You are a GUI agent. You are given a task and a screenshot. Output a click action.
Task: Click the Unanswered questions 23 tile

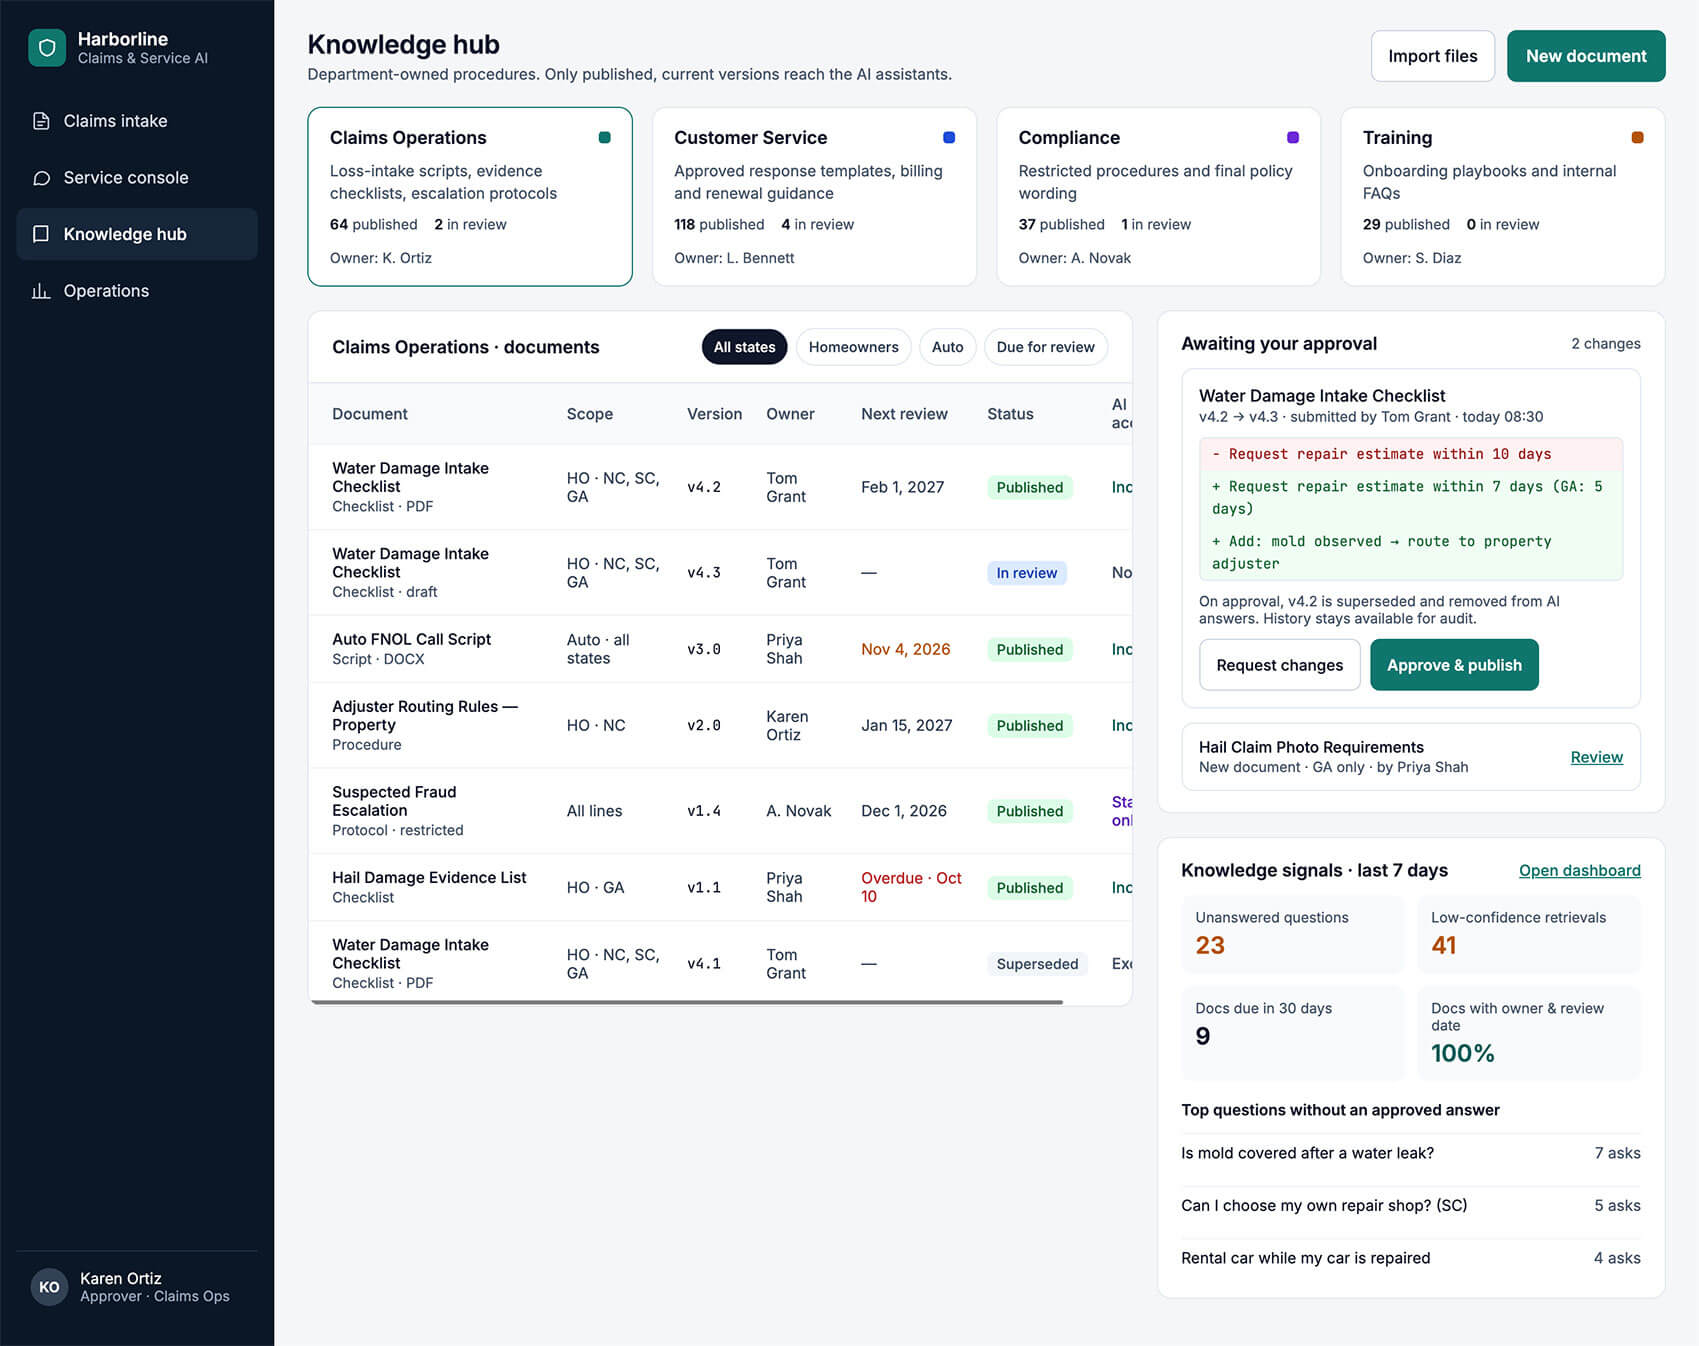pos(1292,934)
